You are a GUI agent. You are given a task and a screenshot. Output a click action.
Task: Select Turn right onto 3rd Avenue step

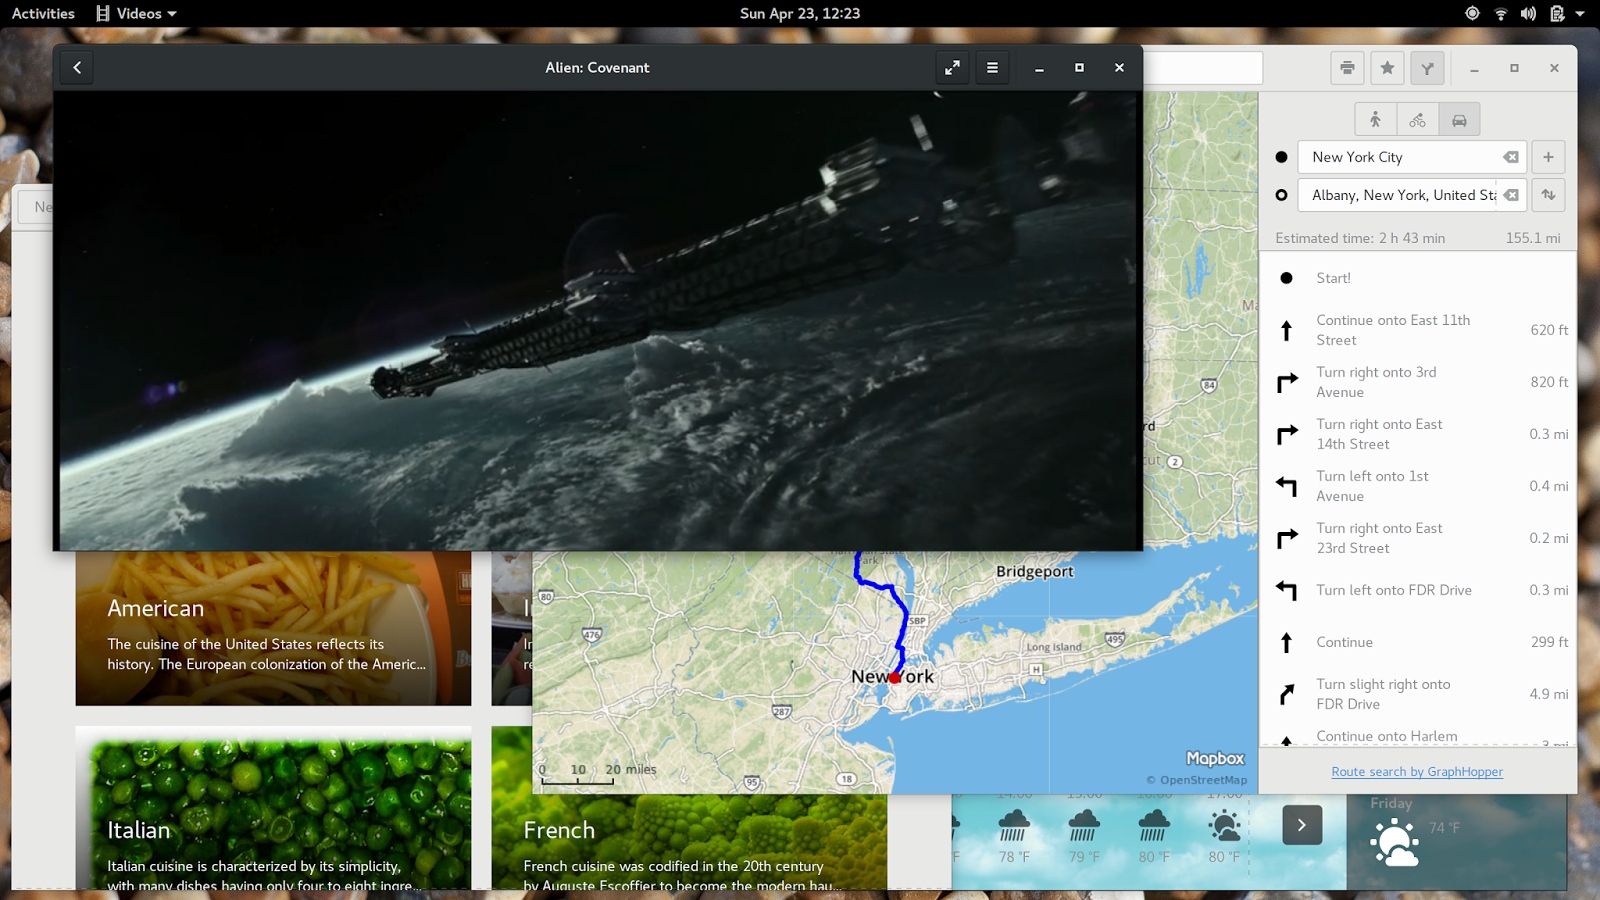[x=1418, y=382]
